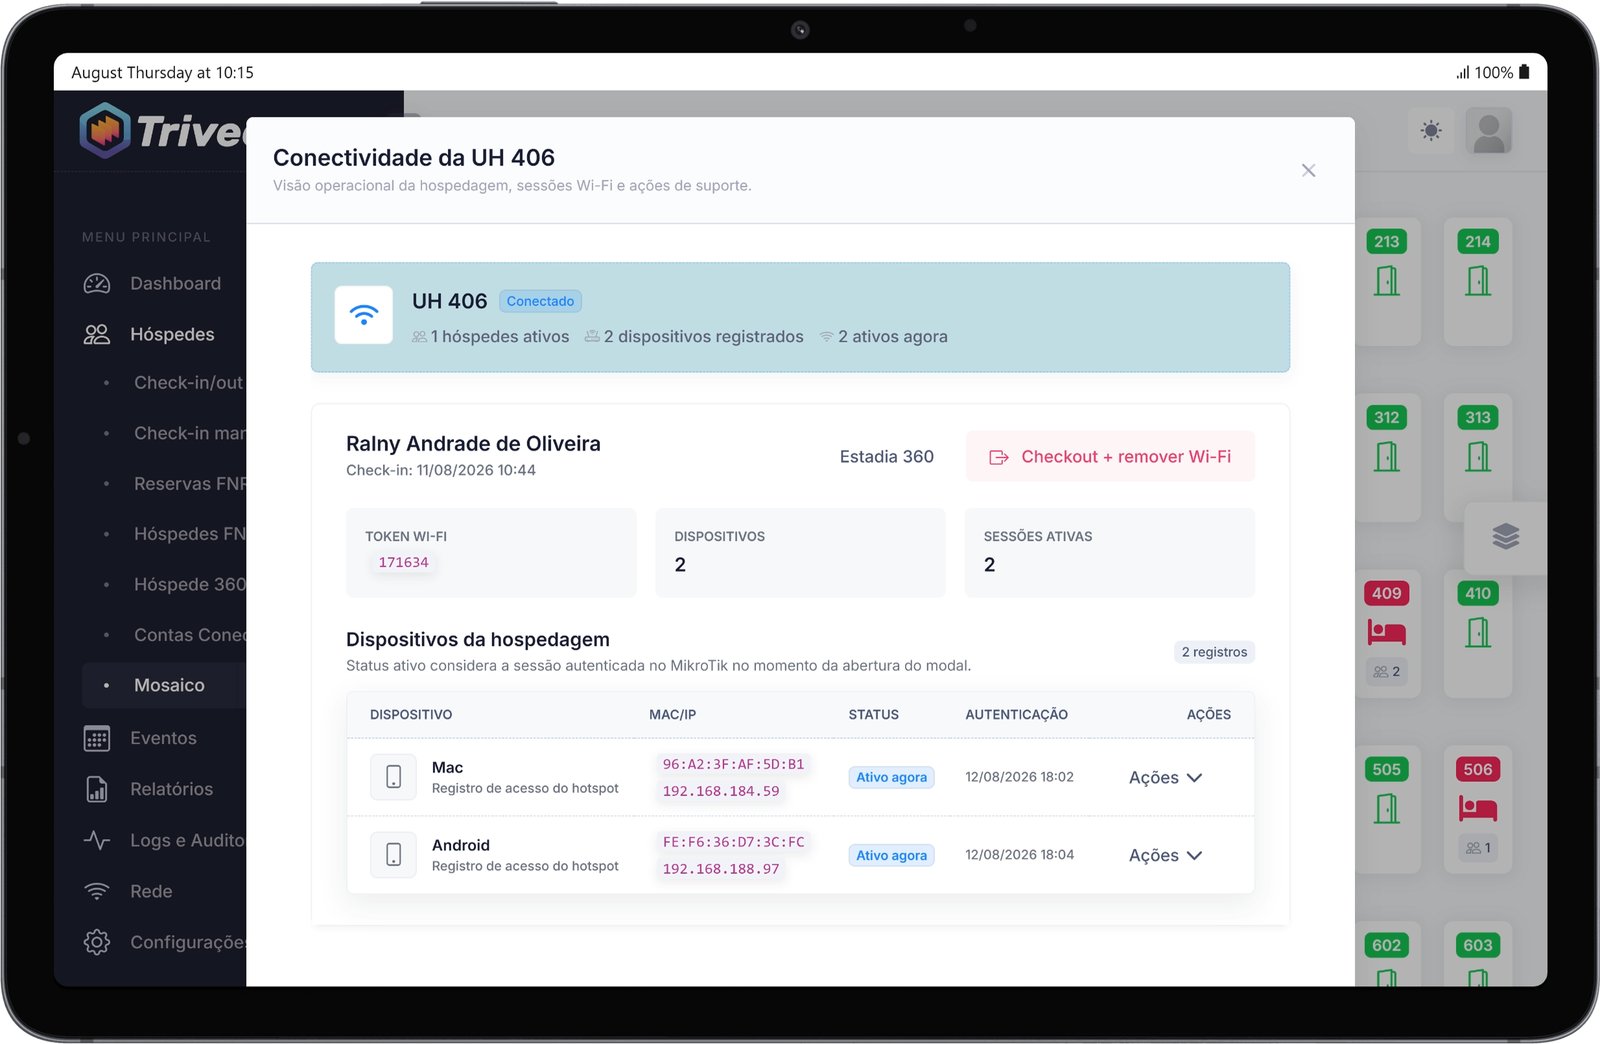Image resolution: width=1600 pixels, height=1044 pixels.
Task: Expand Ações dropdown for Android device
Action: (x=1165, y=856)
